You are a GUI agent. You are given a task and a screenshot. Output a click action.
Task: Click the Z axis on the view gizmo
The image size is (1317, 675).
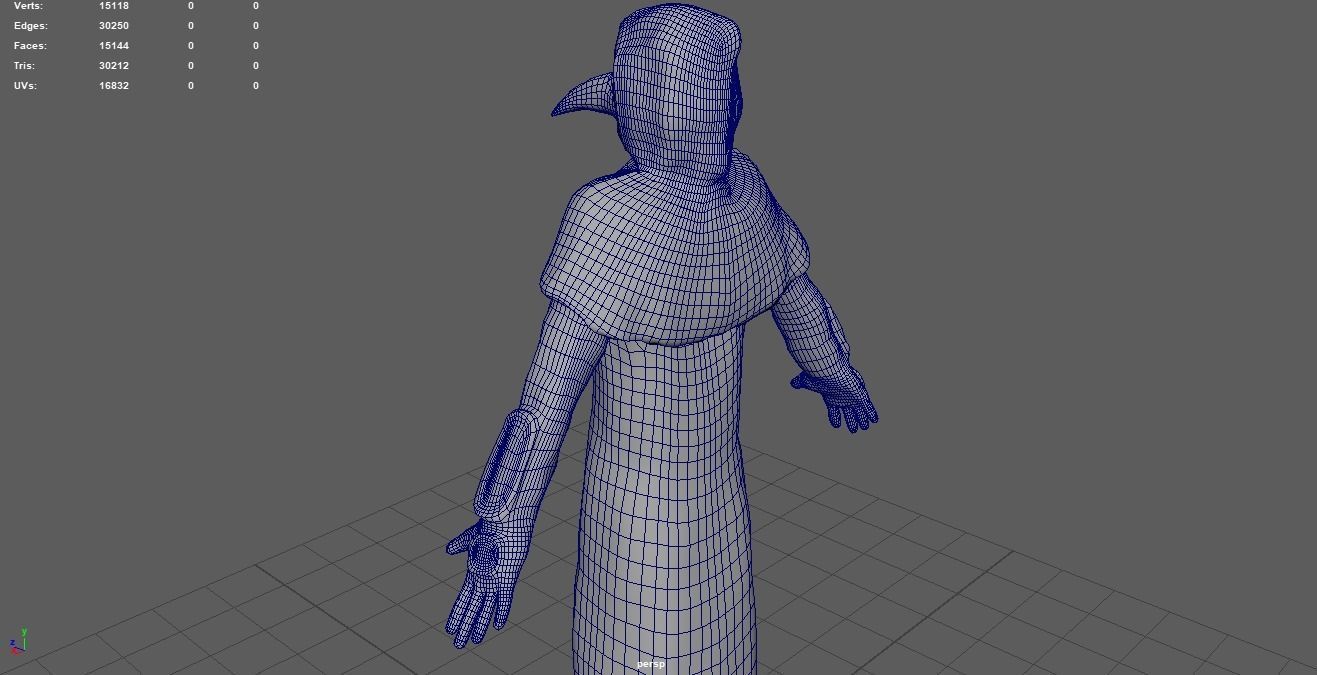click(13, 642)
